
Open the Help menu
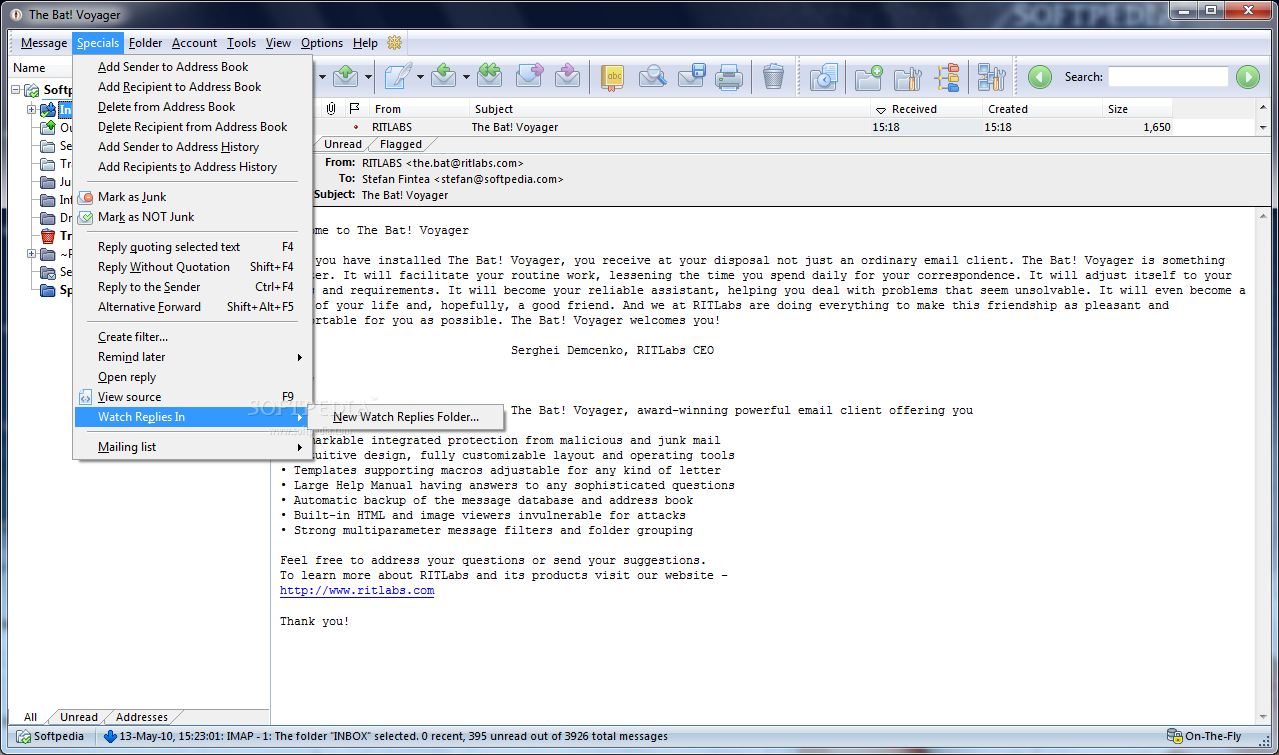click(365, 43)
